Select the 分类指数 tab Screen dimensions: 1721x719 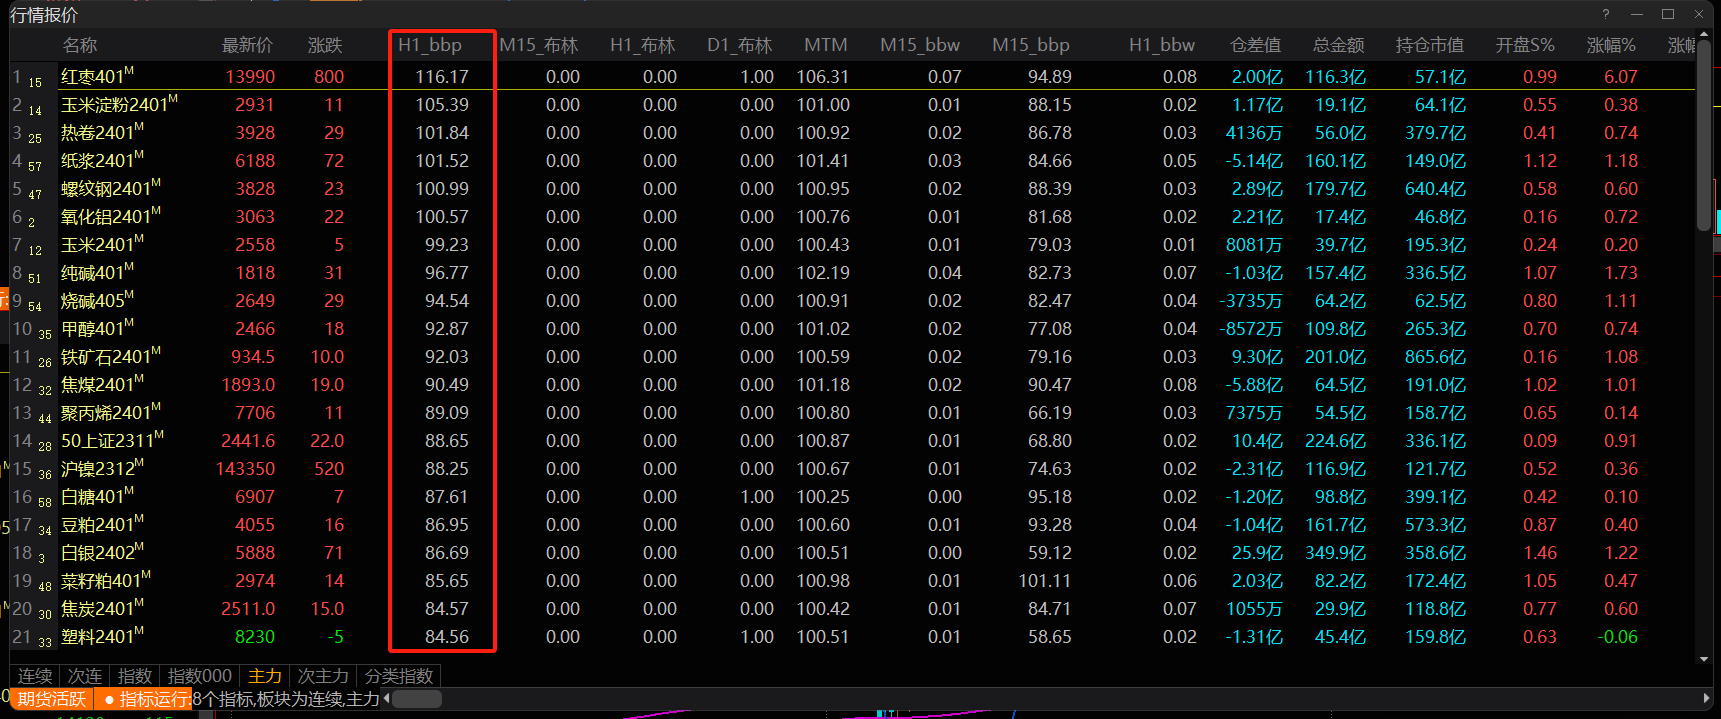click(x=399, y=676)
